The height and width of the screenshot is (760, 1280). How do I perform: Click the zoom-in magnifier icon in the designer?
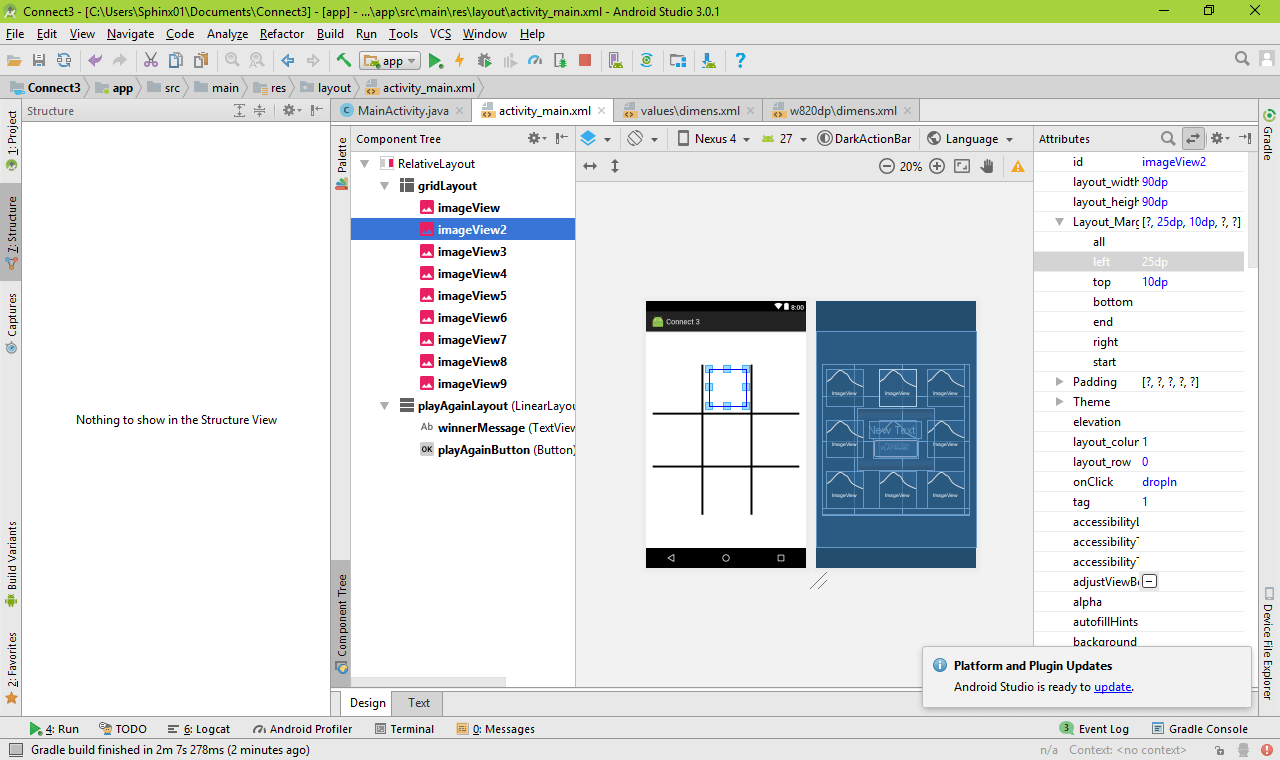pos(937,166)
